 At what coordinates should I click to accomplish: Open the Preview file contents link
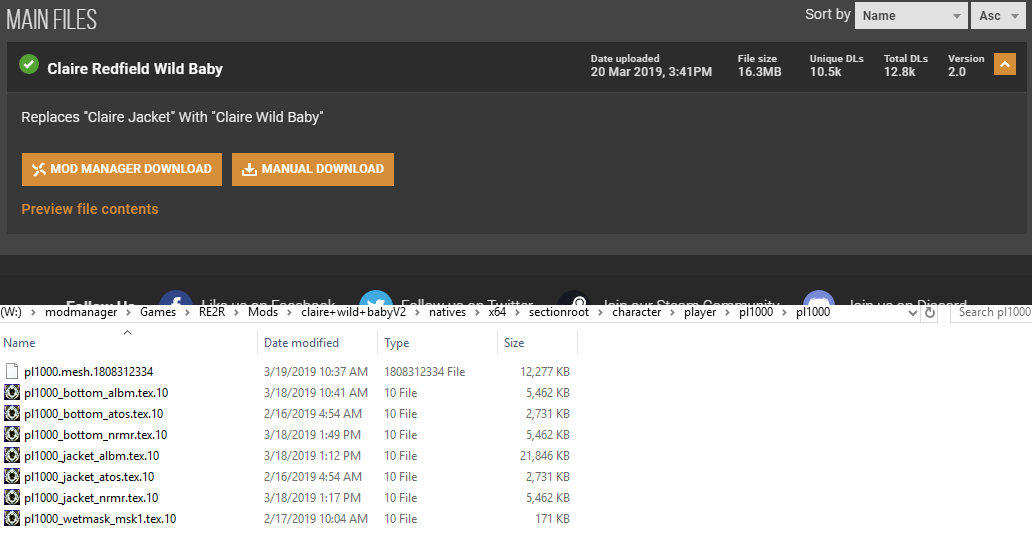click(x=90, y=209)
